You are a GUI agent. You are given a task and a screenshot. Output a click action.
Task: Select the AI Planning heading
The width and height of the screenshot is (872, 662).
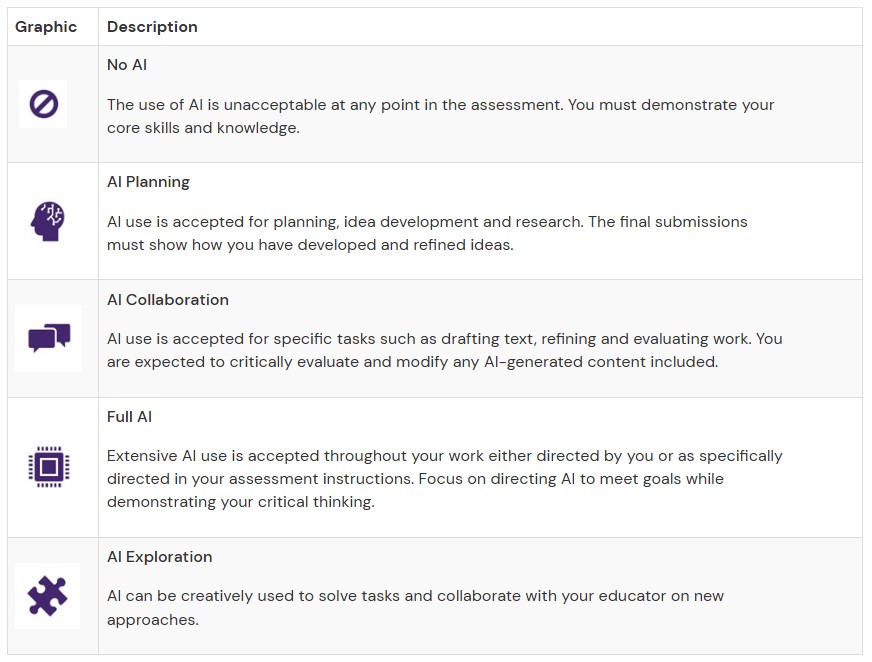tap(148, 182)
